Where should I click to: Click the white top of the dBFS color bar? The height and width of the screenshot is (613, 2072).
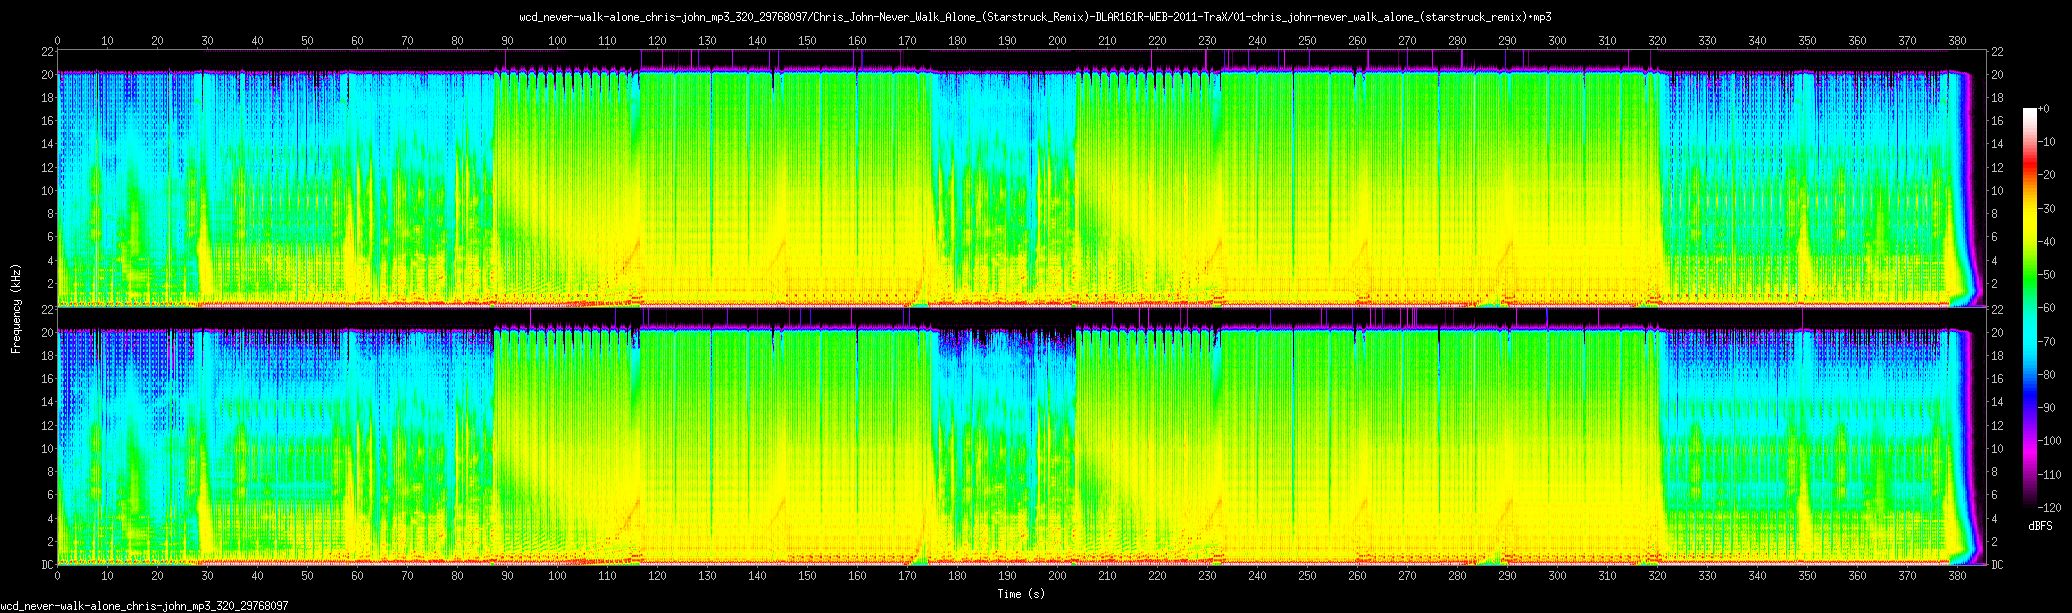coord(2030,112)
